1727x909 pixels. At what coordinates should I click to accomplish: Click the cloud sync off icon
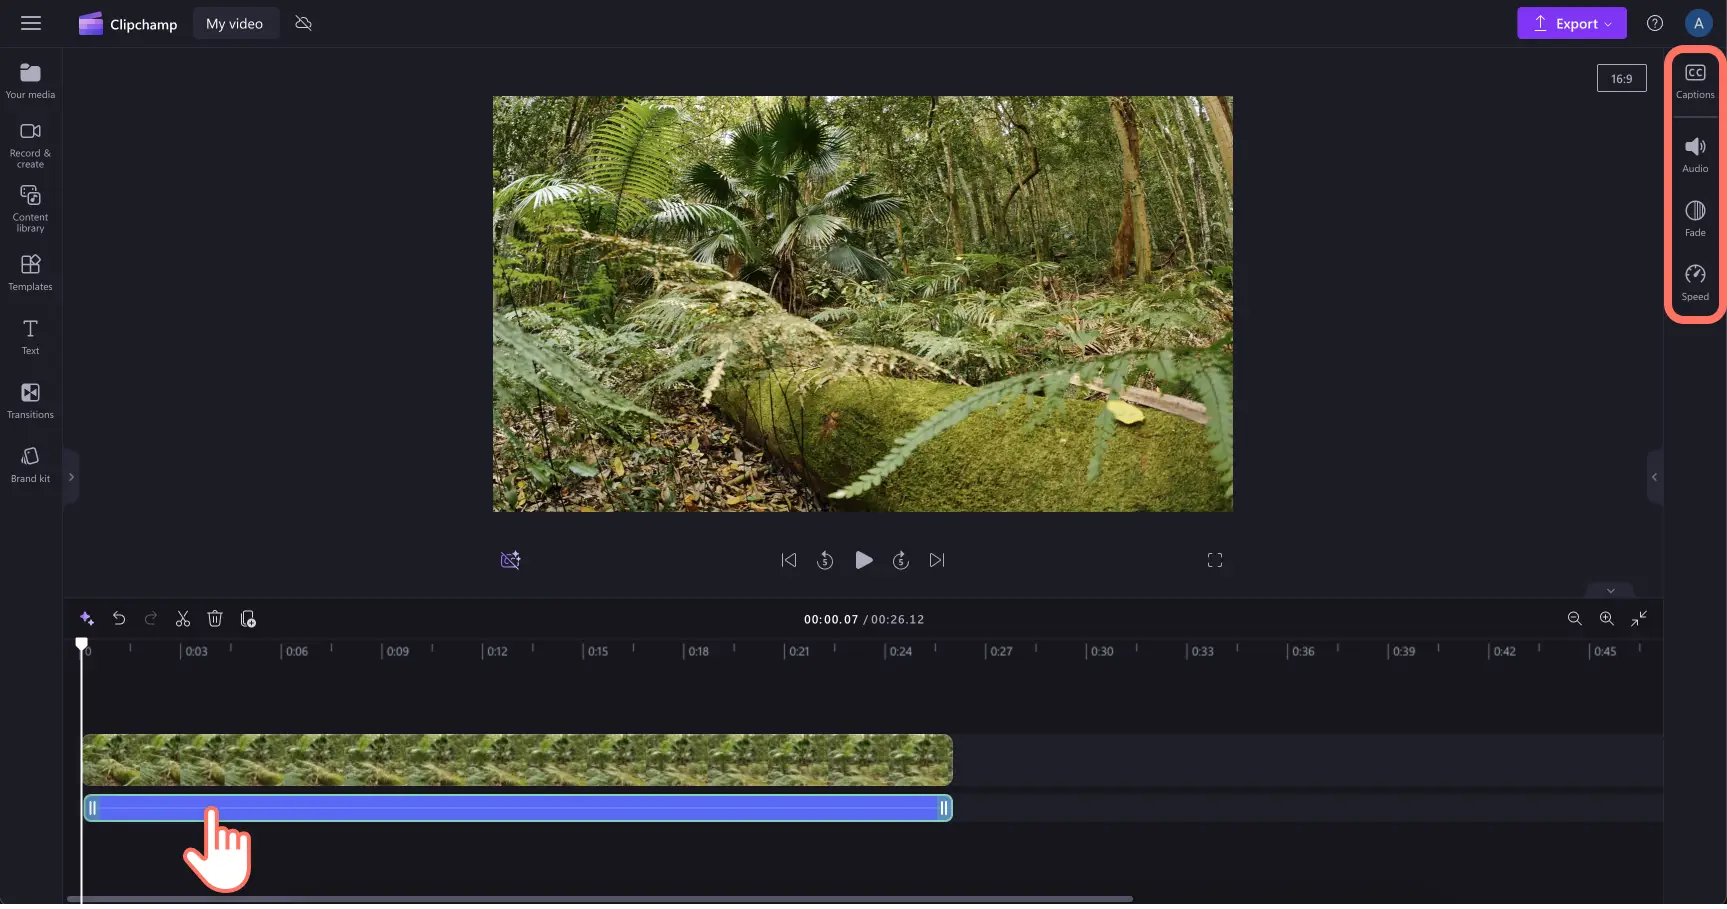pyautogui.click(x=304, y=23)
